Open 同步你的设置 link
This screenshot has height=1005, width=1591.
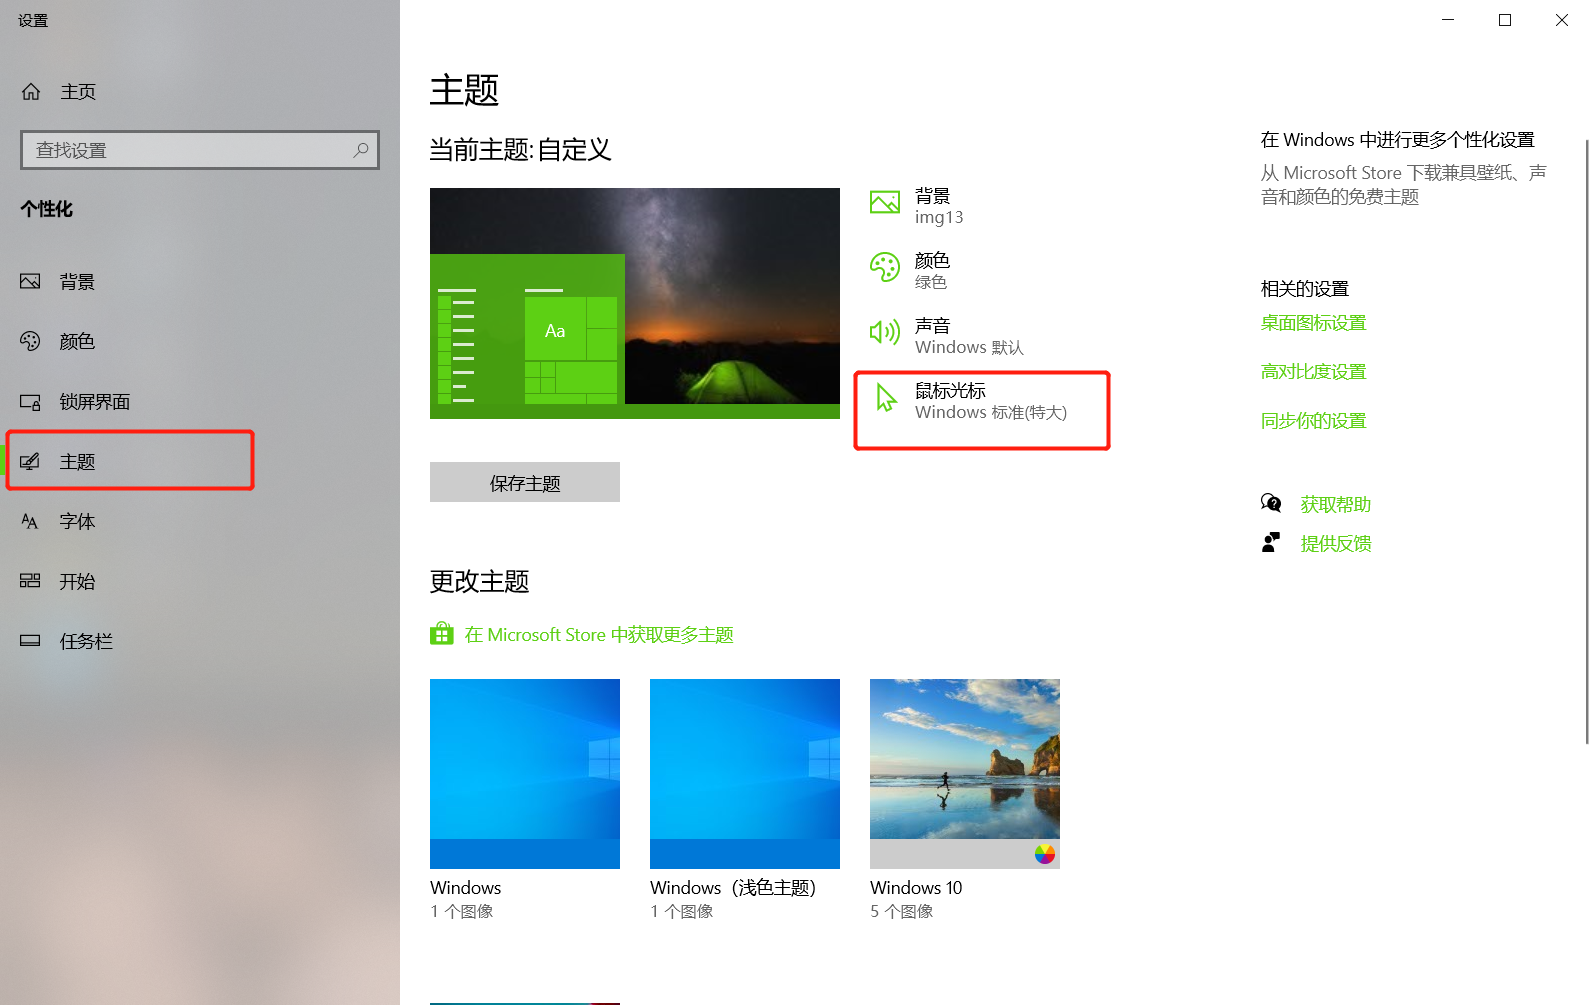(x=1313, y=421)
